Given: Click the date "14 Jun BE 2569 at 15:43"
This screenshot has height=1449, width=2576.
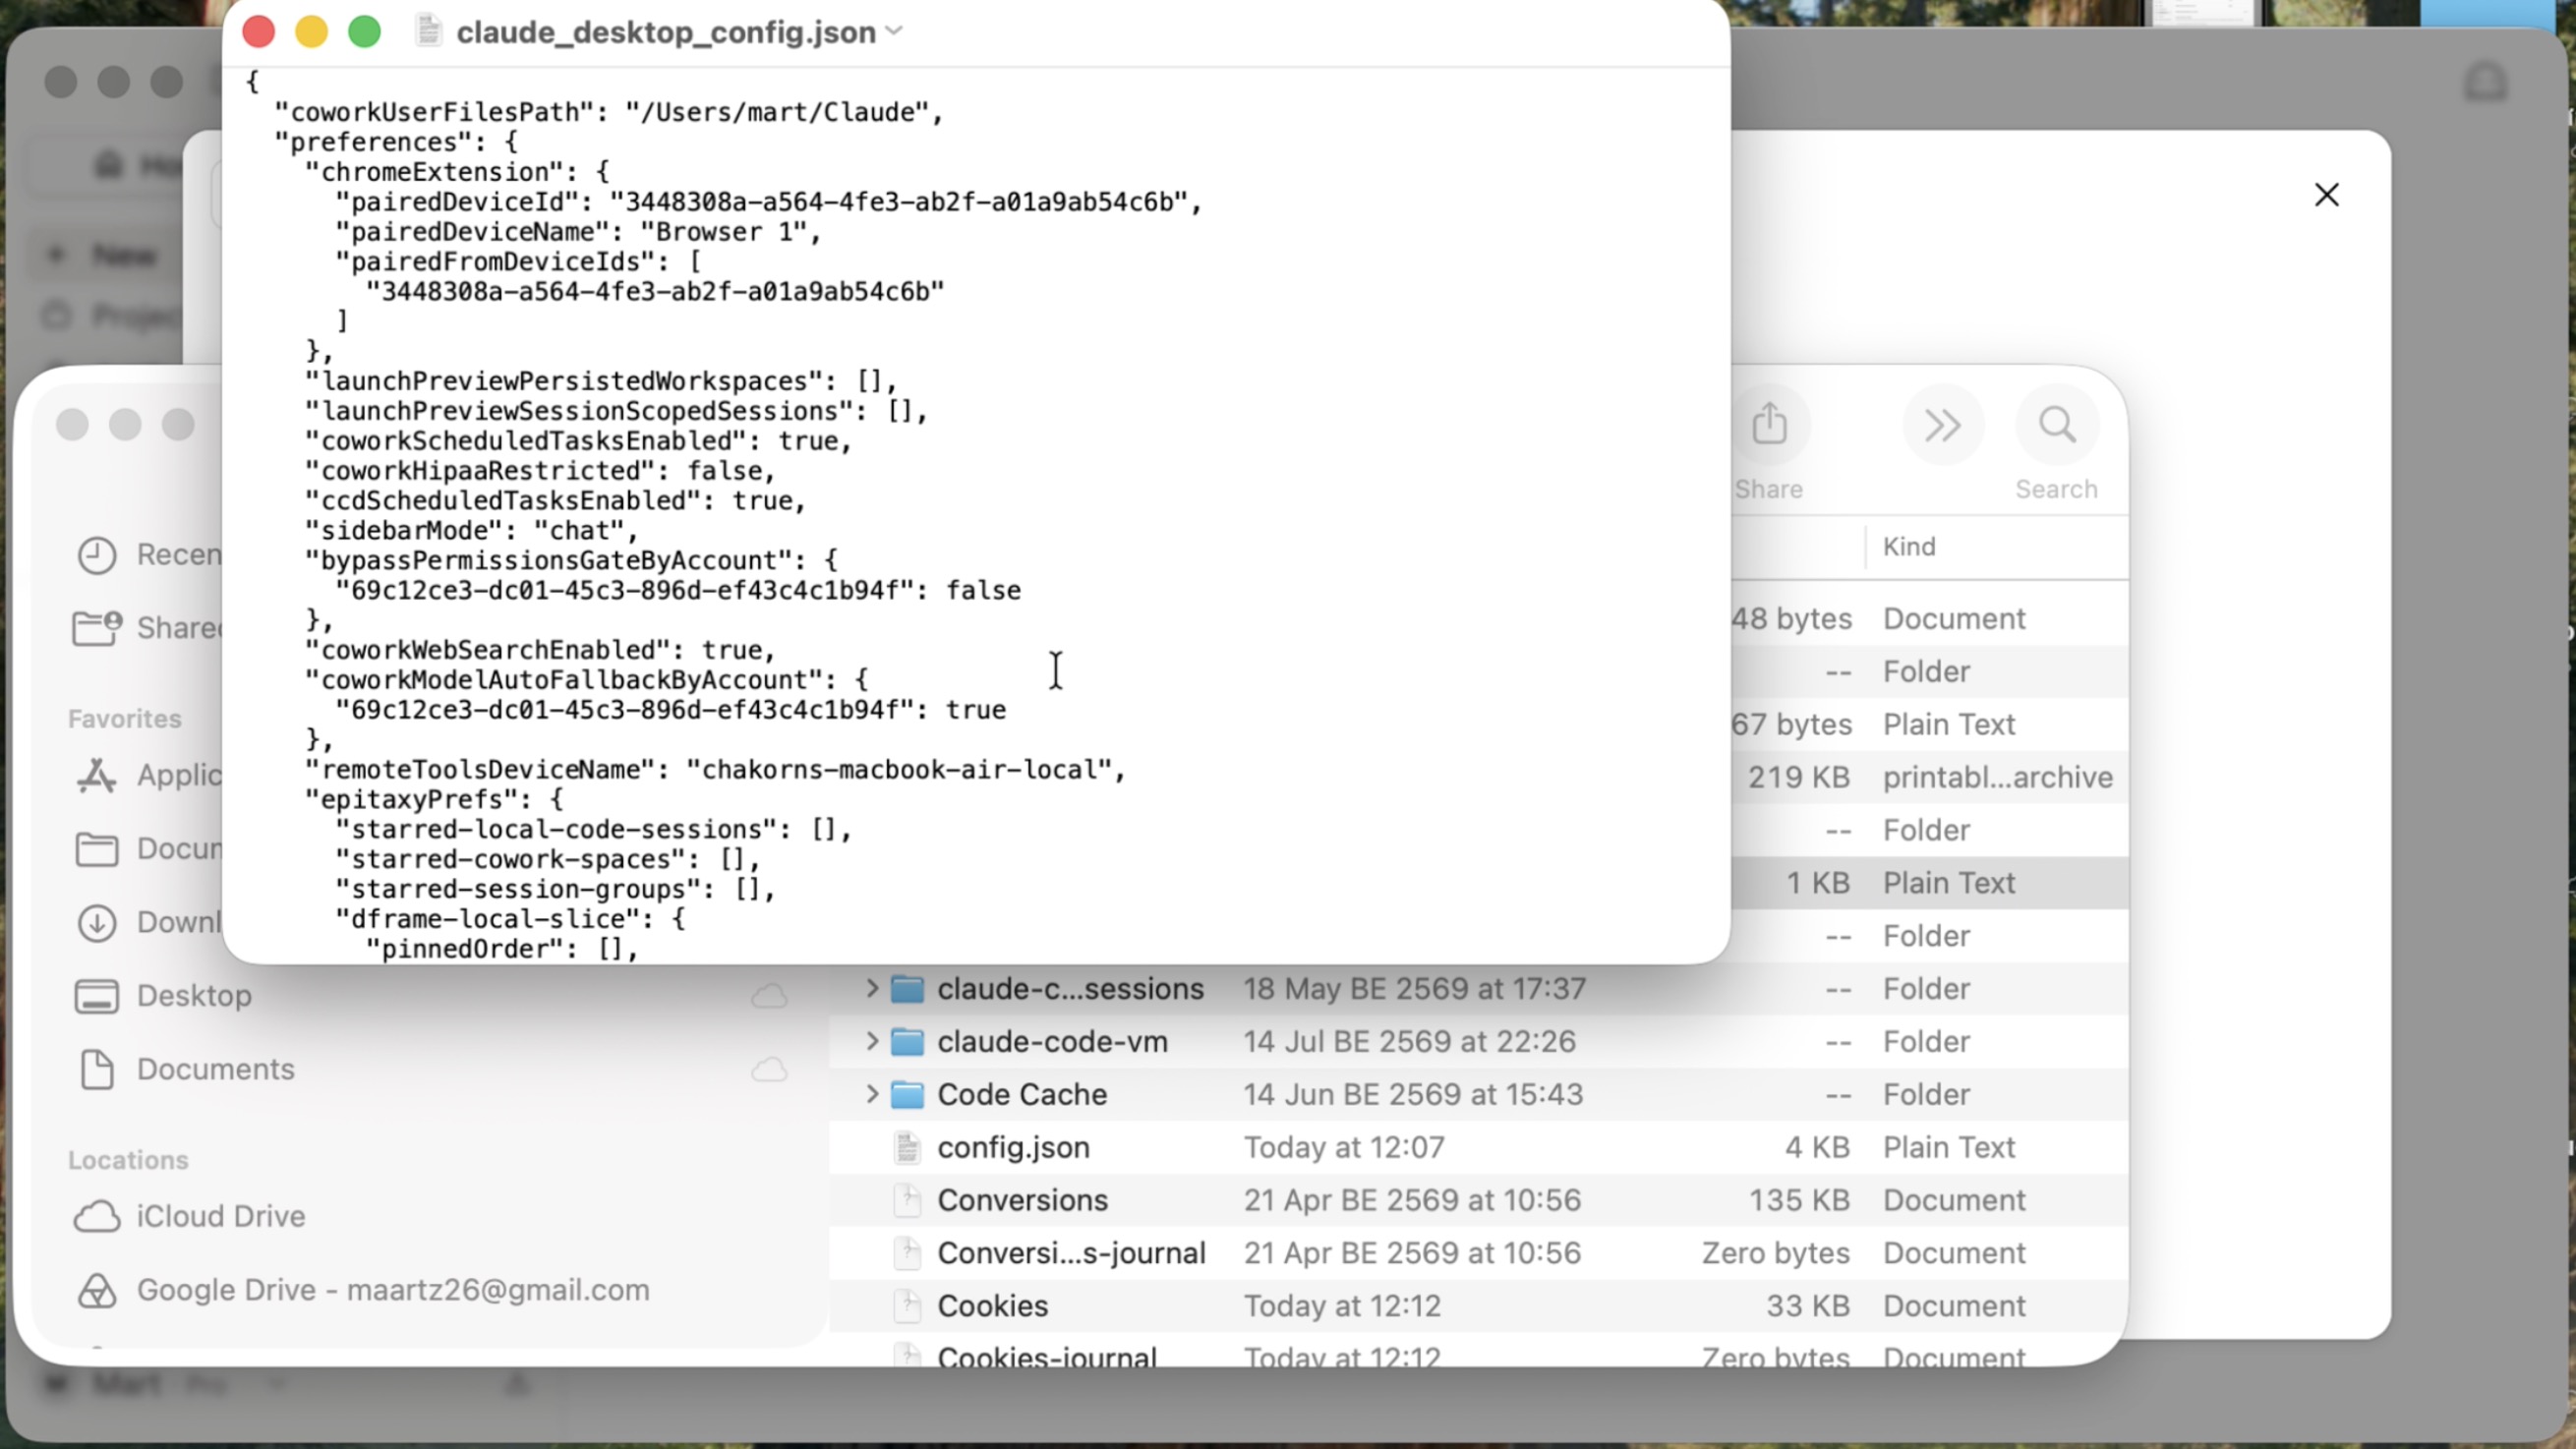Looking at the screenshot, I should [x=1413, y=1095].
